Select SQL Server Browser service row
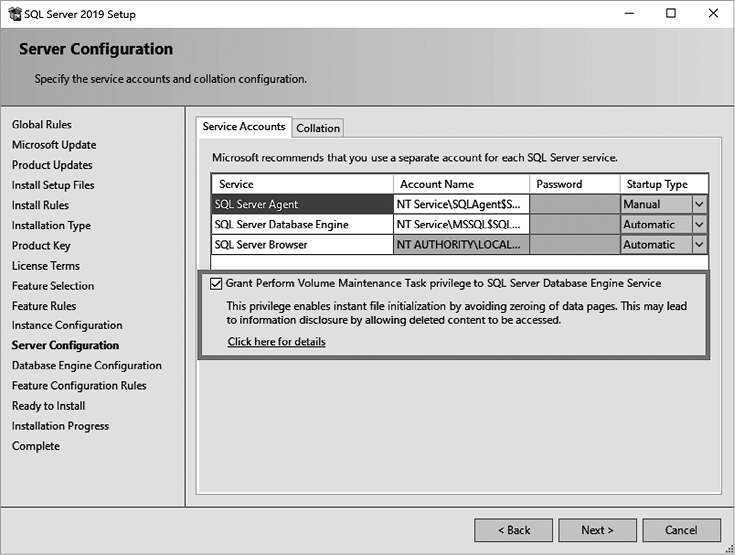This screenshot has width=735, height=555. click(x=301, y=245)
